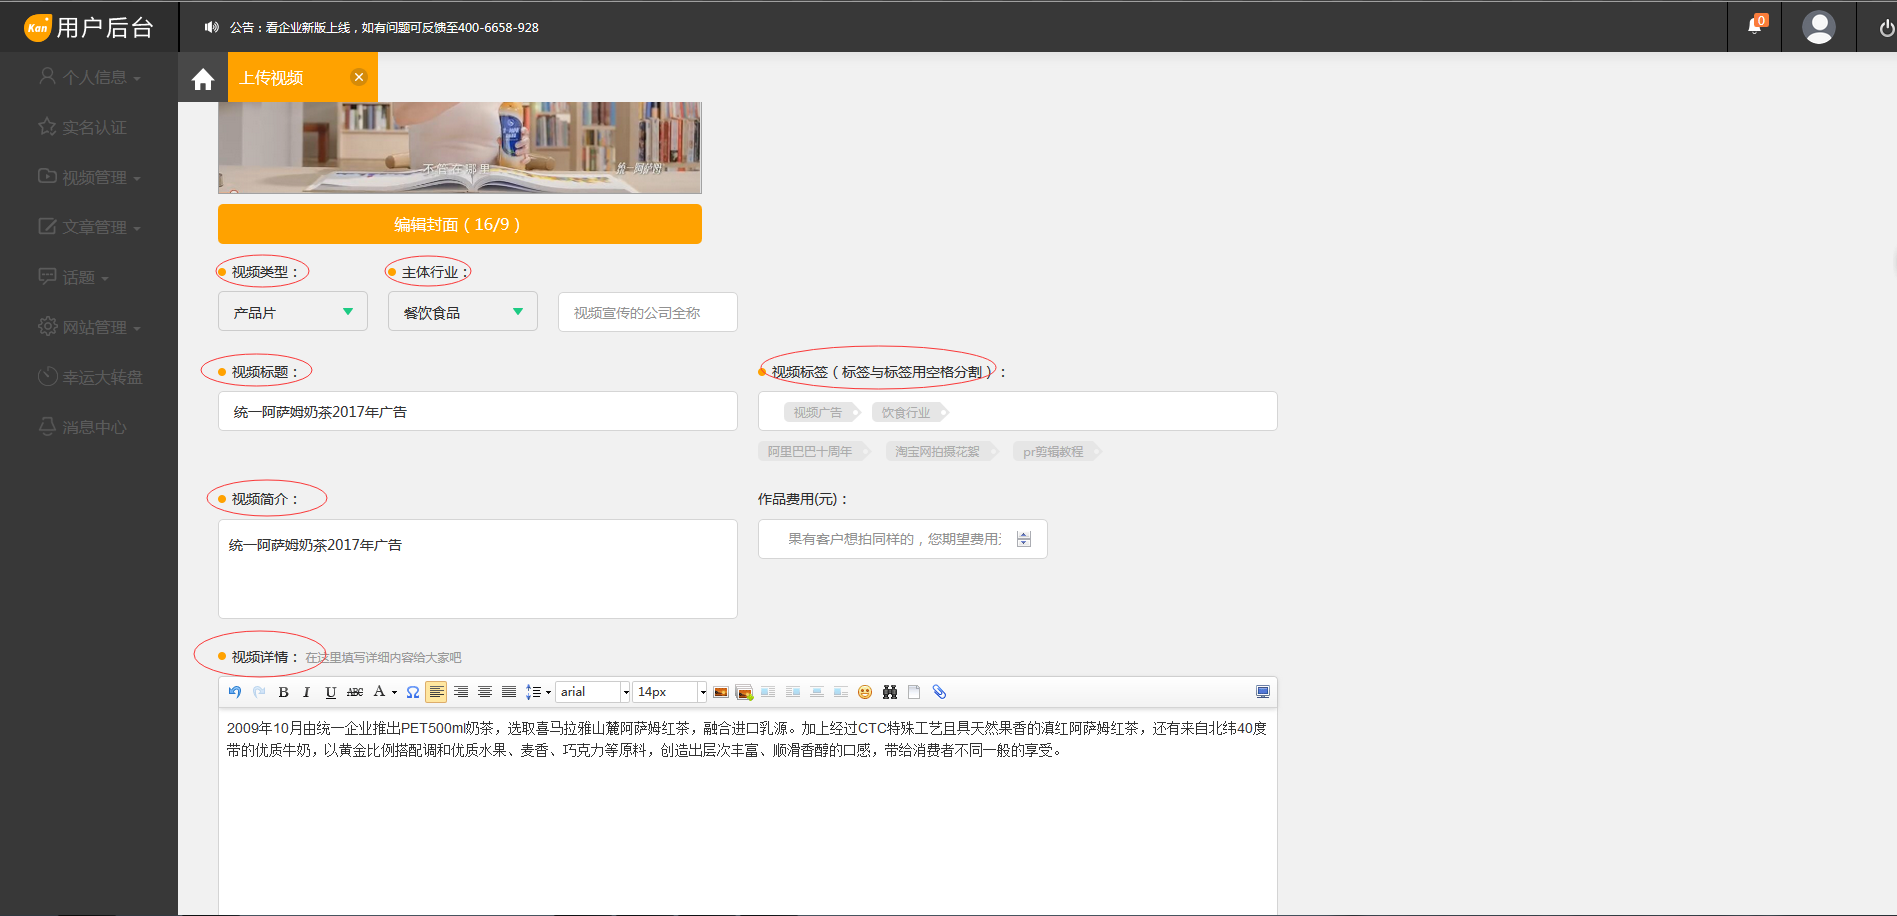Click the attachment paperclip icon
The height and width of the screenshot is (916, 1897).
tap(939, 692)
